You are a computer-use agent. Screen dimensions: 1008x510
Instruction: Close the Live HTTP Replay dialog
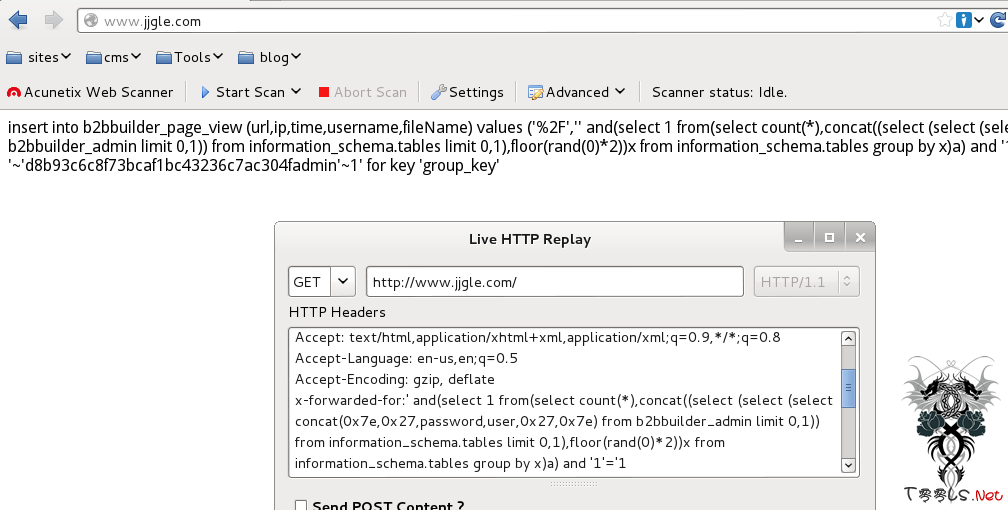pyautogui.click(x=860, y=238)
